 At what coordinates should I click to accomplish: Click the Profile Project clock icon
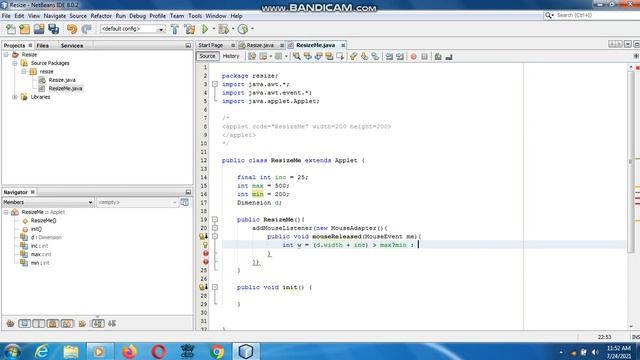243,29
